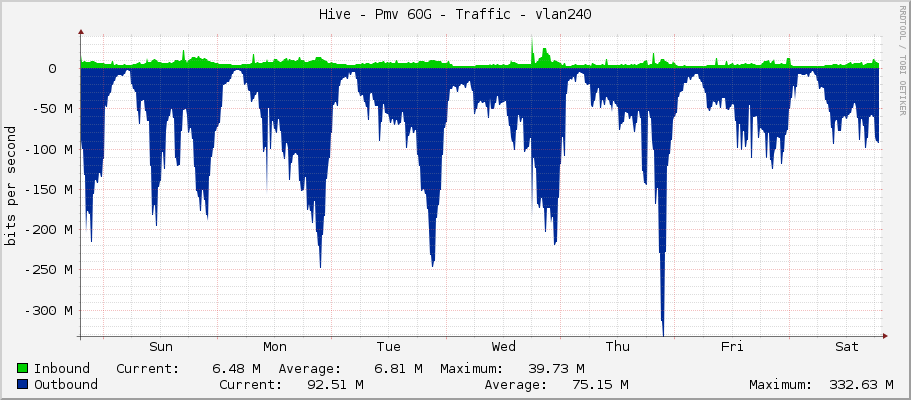The height and width of the screenshot is (400, 911).
Task: Click the "-300 M" y-axis value
Action: click(48, 310)
